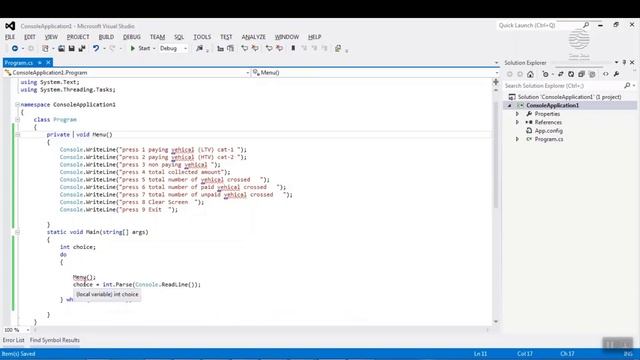Open the HELP menu
Image resolution: width=640 pixels, height=360 pixels.
(315, 37)
